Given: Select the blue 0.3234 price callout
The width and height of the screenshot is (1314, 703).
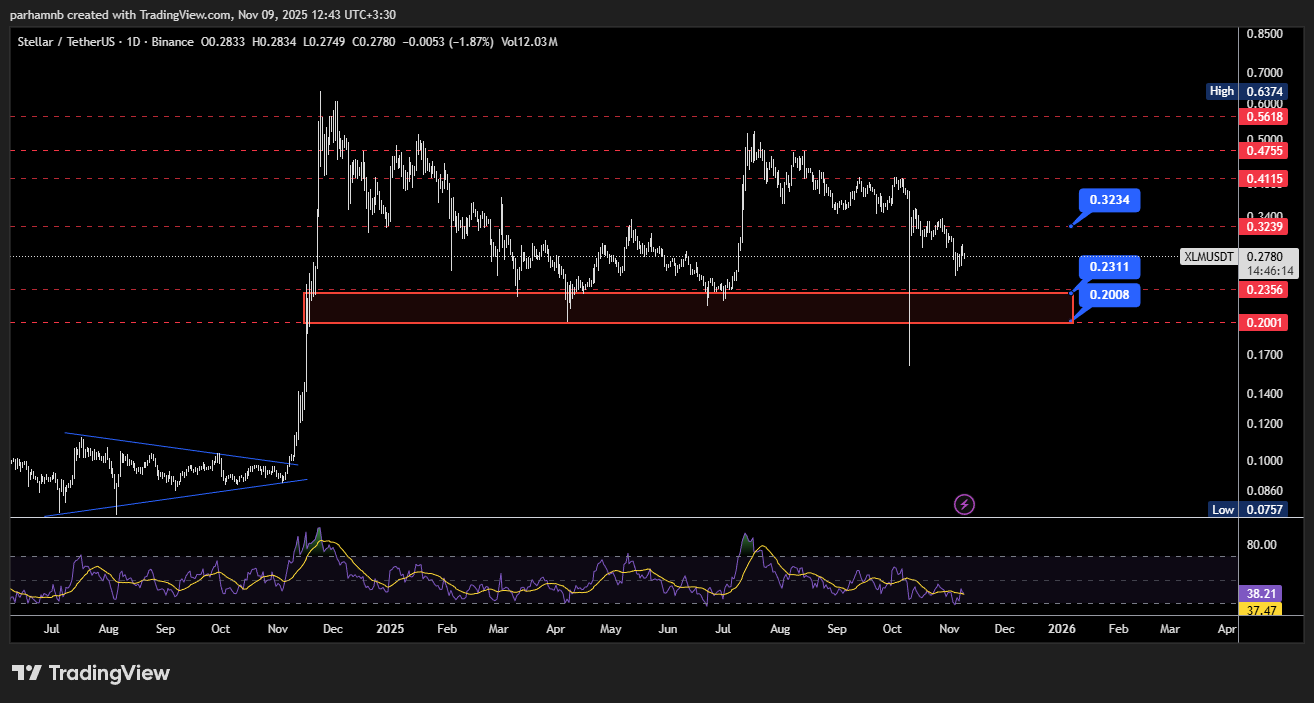Looking at the screenshot, I should [1109, 200].
